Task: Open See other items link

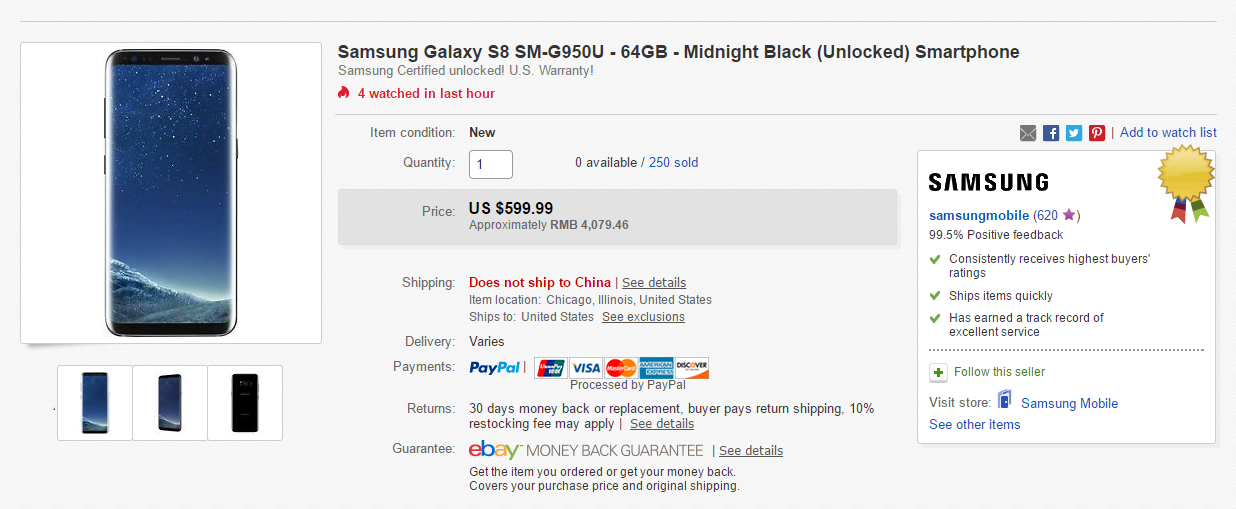Action: pyautogui.click(x=974, y=424)
